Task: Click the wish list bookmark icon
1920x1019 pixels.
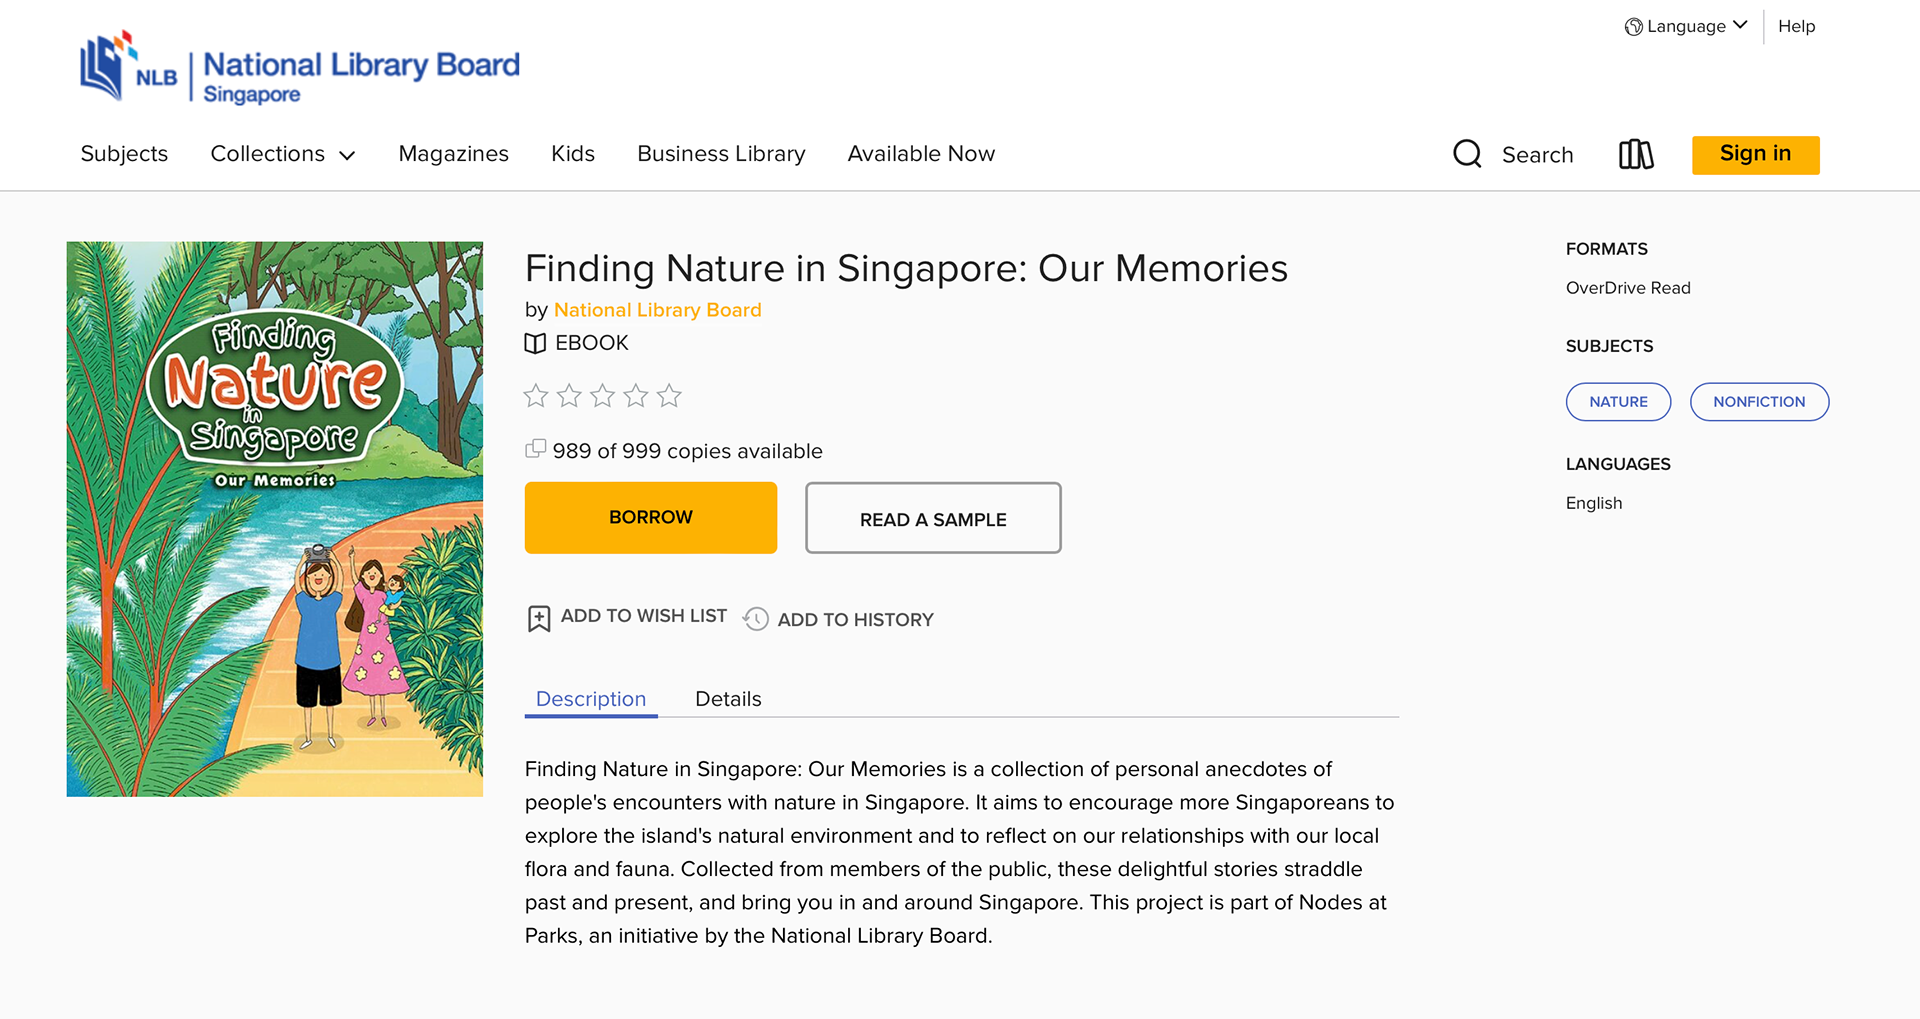Action: pos(538,619)
